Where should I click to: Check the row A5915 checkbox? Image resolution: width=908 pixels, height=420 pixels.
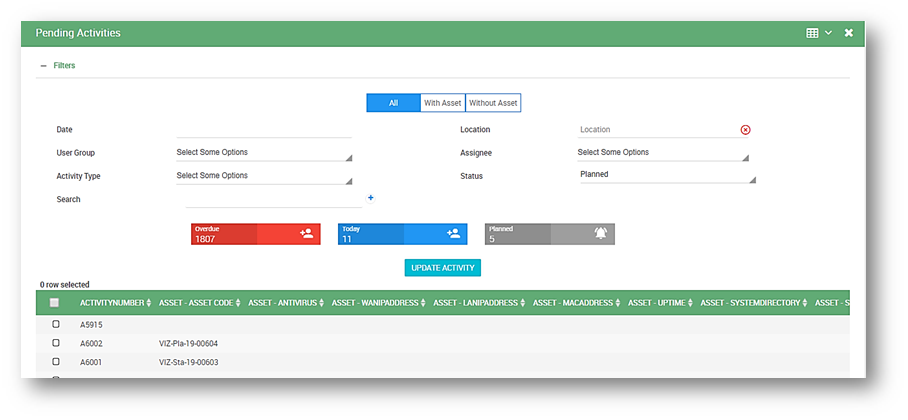tap(56, 324)
